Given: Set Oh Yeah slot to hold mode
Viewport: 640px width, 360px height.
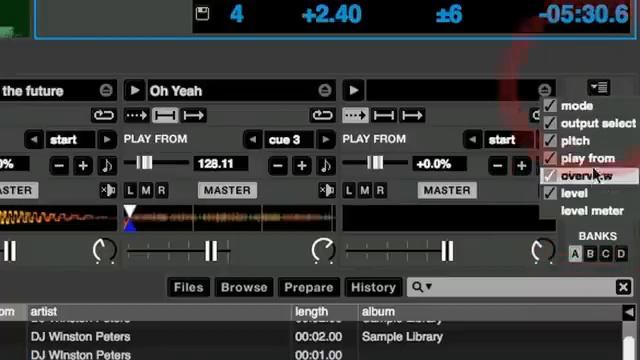Looking at the screenshot, I should (x=165, y=116).
